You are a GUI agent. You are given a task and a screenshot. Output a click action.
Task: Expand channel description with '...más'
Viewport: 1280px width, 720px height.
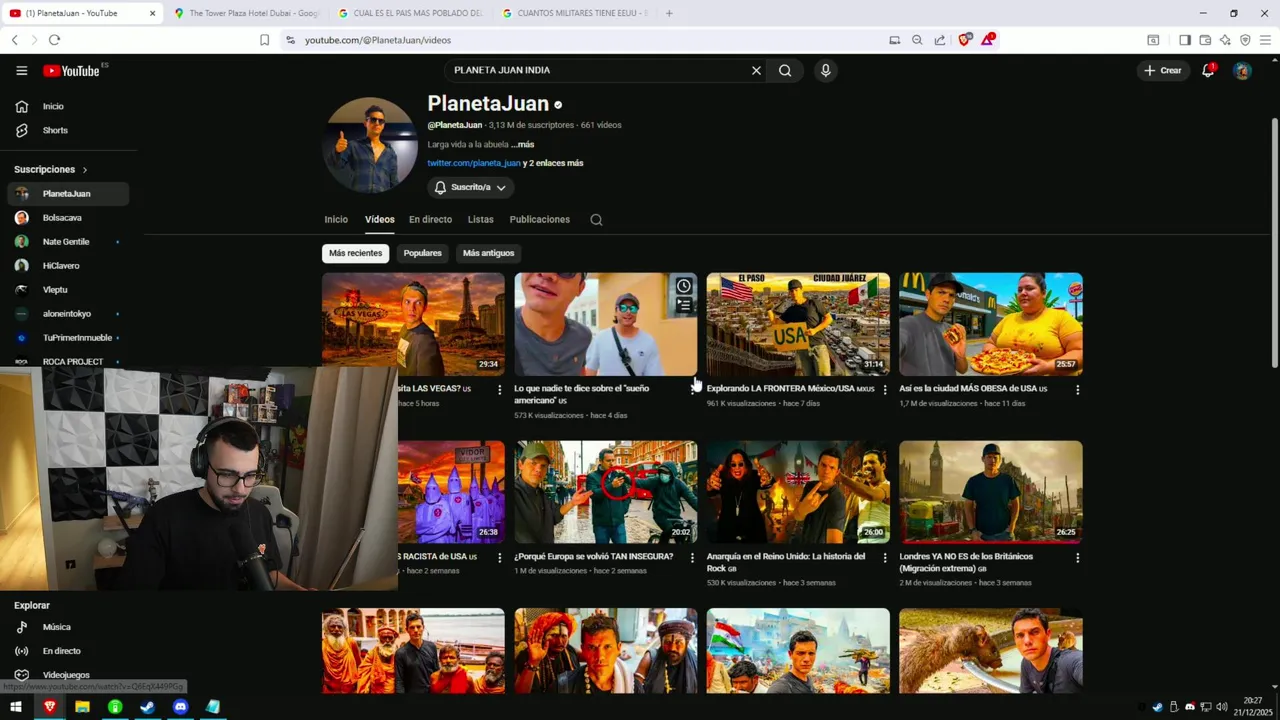pos(522,144)
